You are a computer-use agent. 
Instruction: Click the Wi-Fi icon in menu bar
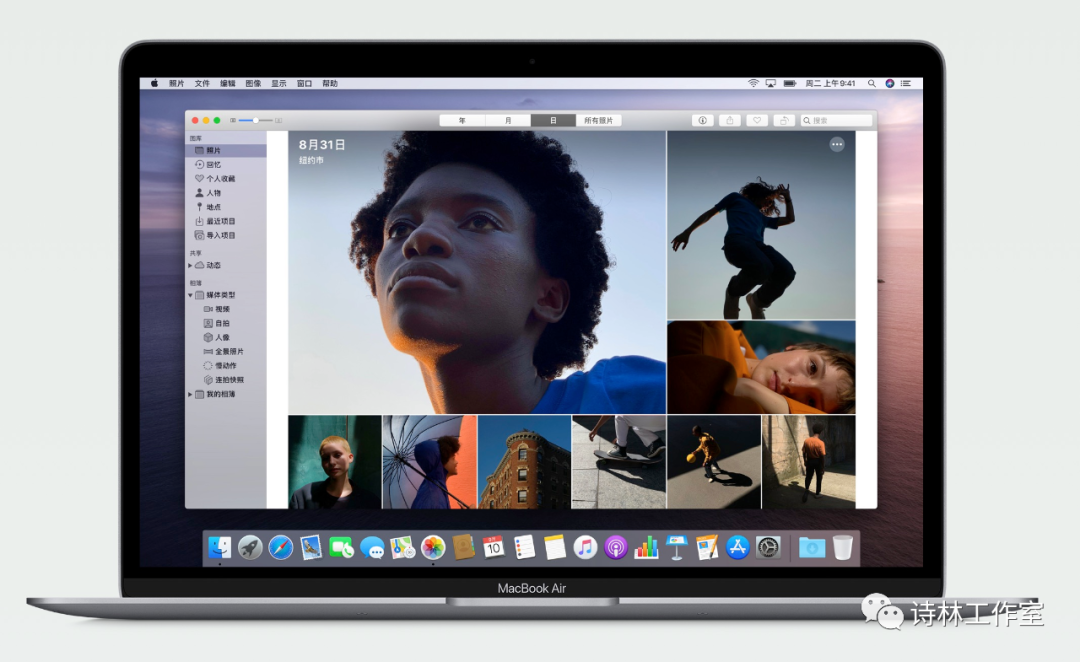coord(754,83)
